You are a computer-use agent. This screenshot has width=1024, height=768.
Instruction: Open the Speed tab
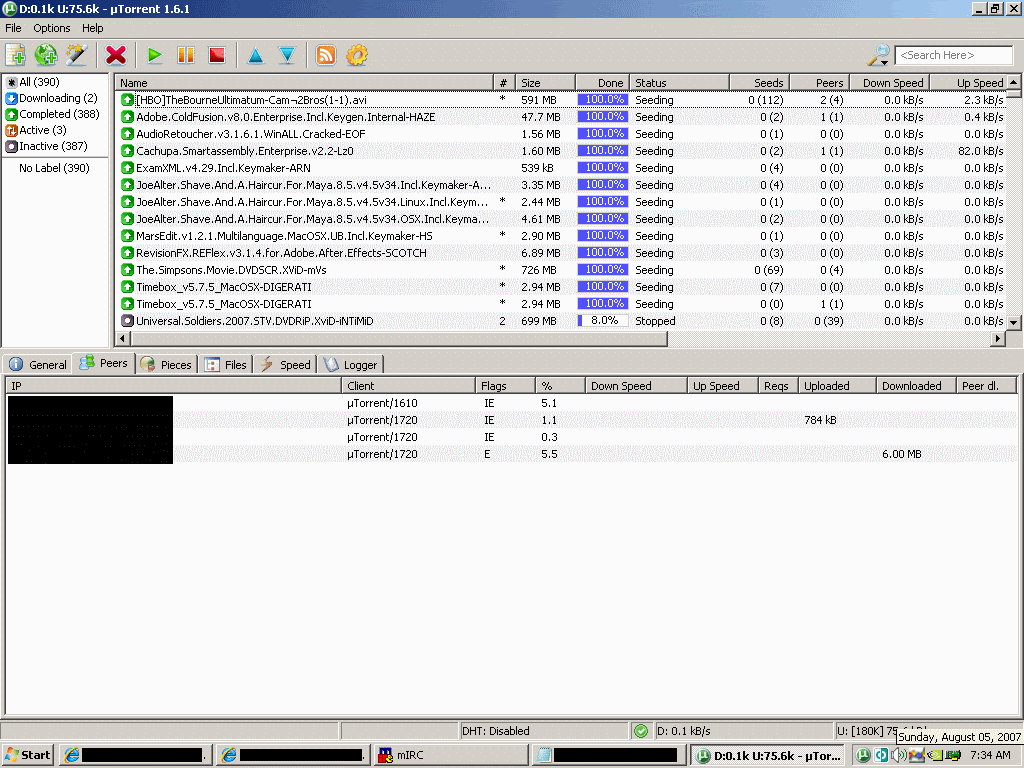click(x=285, y=365)
